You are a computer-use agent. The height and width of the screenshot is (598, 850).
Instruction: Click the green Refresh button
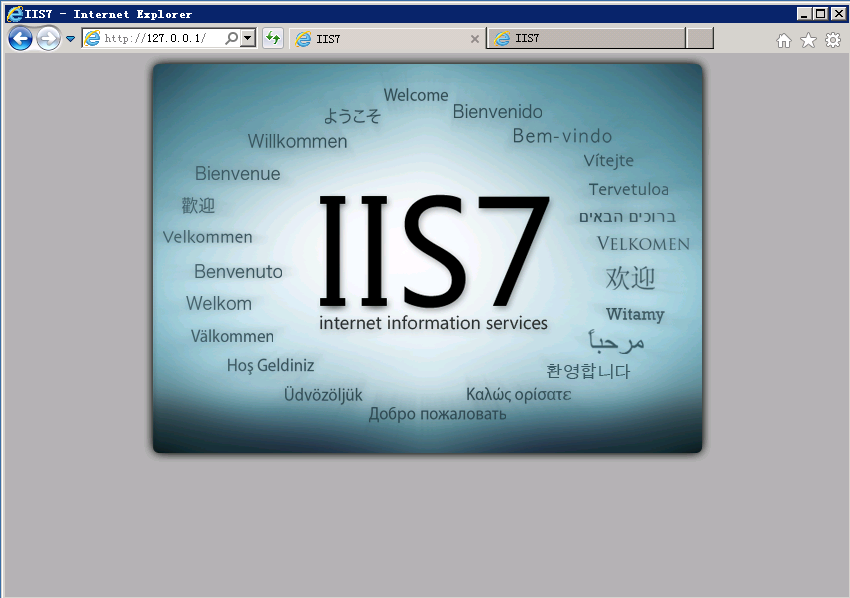coord(273,38)
